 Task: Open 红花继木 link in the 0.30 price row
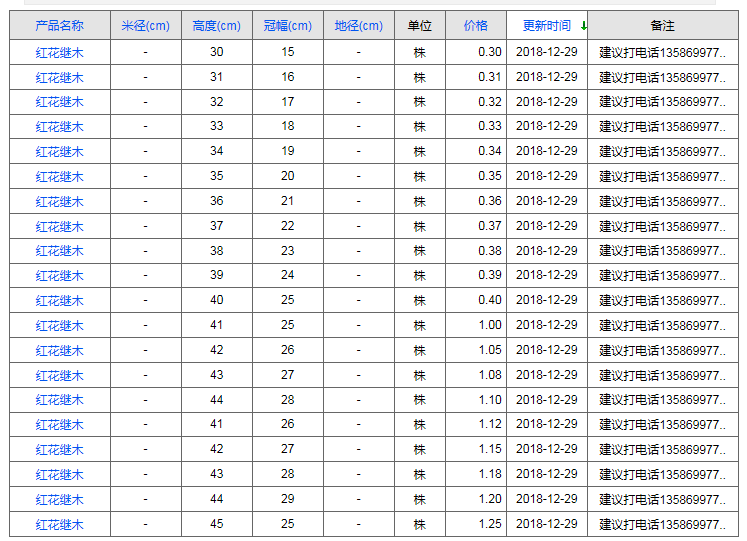[x=60, y=52]
